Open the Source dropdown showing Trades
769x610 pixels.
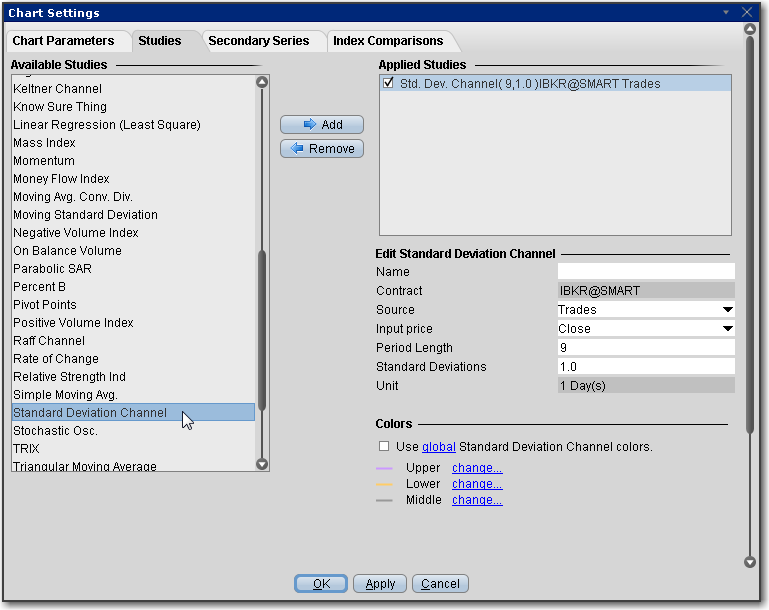[x=645, y=310]
